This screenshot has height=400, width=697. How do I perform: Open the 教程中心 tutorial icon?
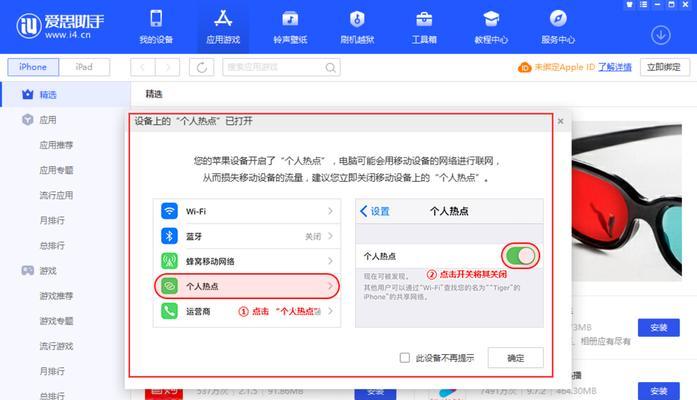491,19
